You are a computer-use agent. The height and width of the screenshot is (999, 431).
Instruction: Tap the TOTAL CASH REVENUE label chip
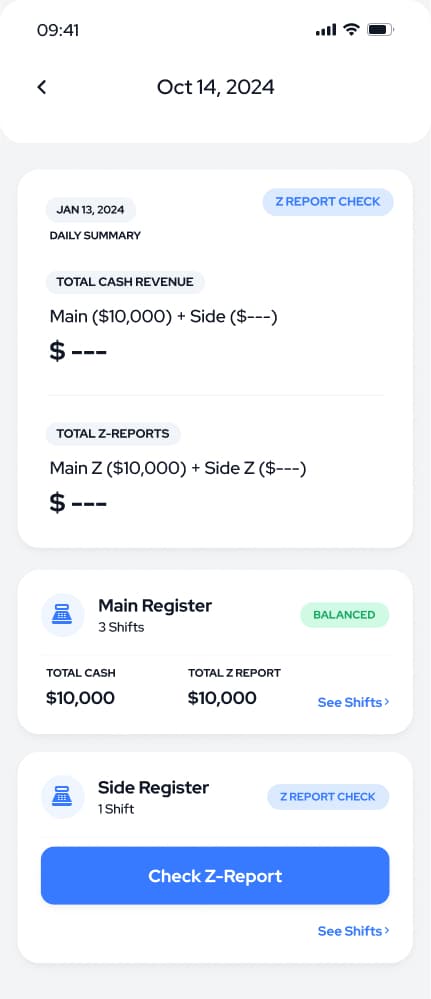[125, 282]
